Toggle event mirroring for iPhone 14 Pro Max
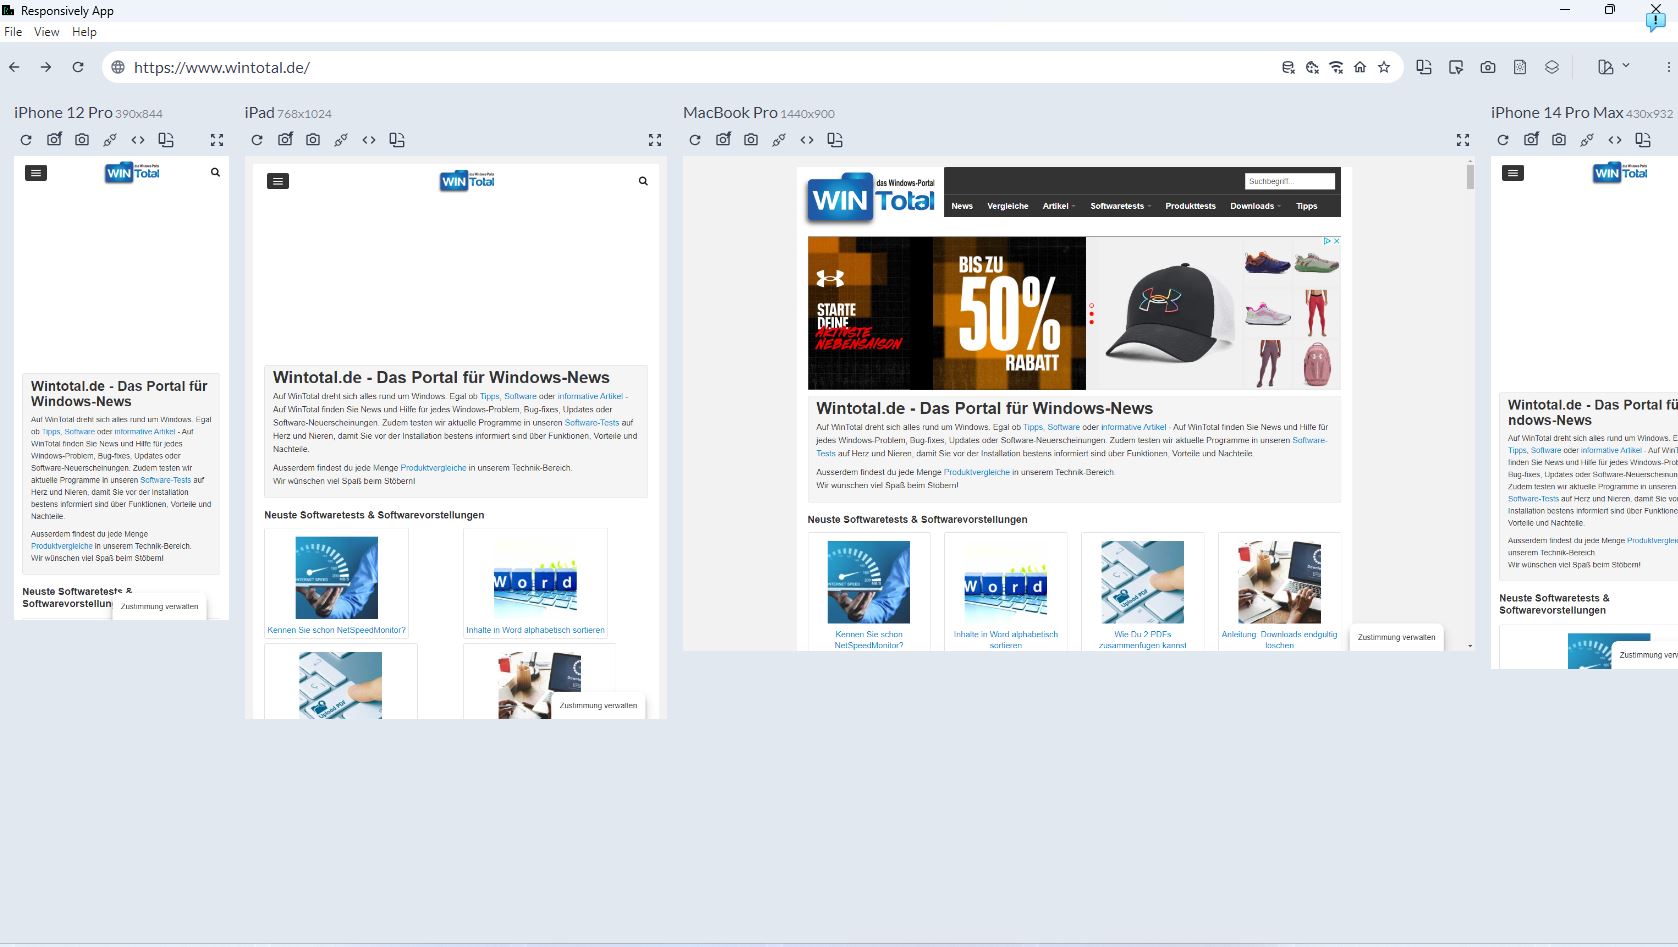Viewport: 1678px width, 947px height. coord(1587,140)
